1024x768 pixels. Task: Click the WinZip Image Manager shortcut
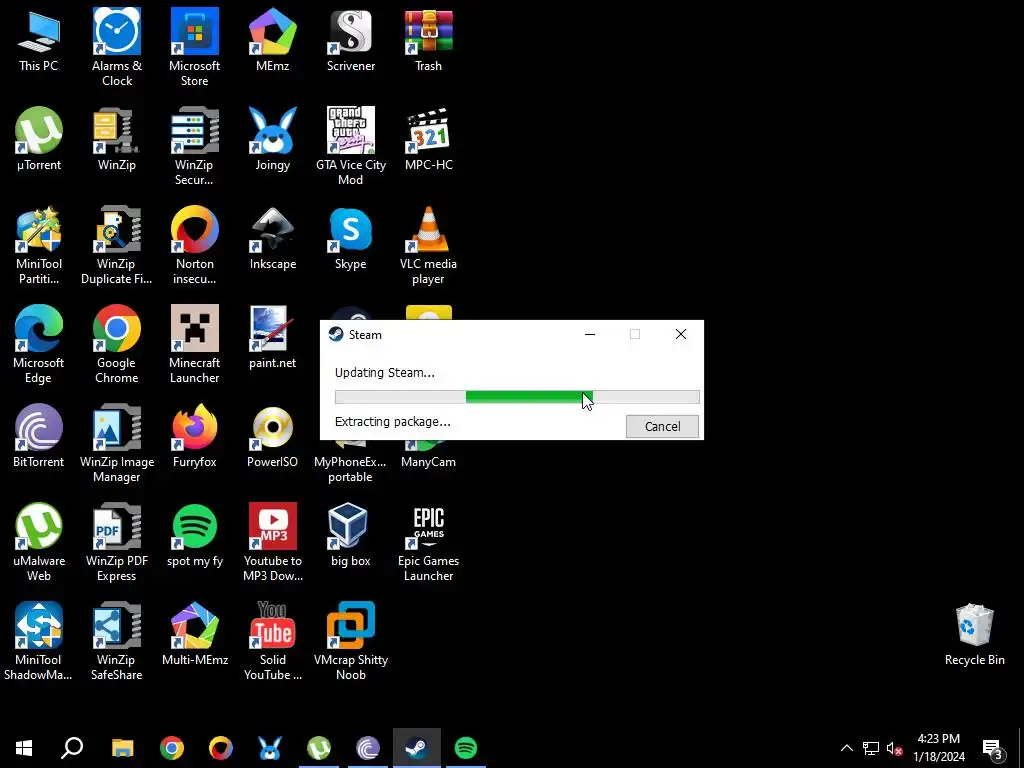pos(117,443)
